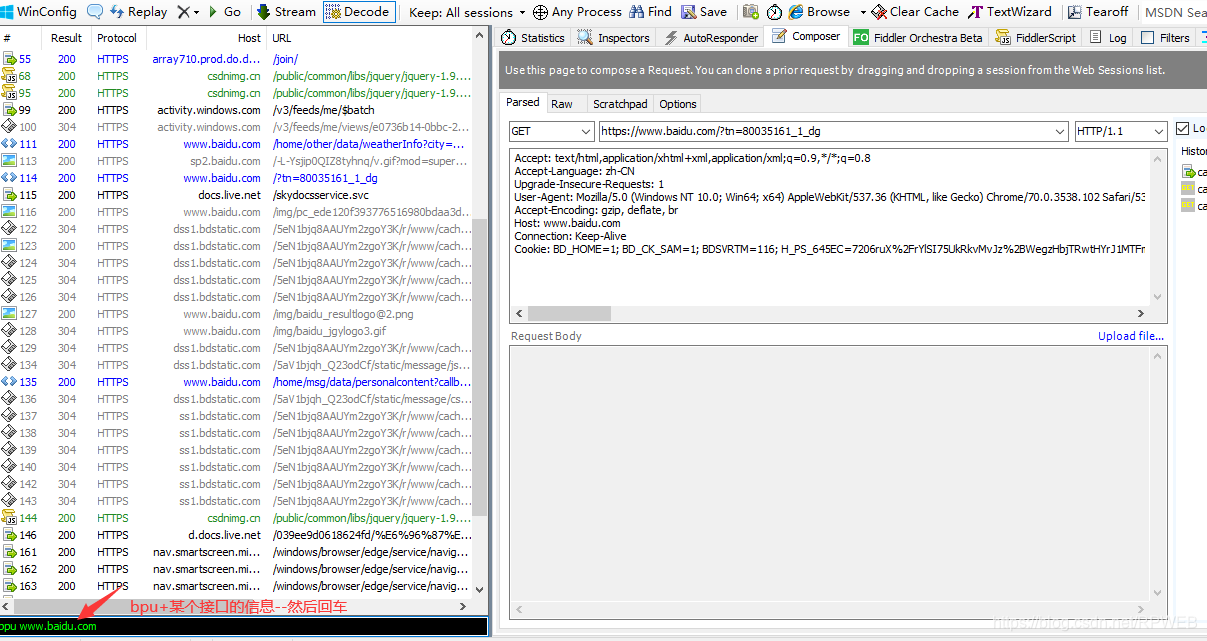Select session 161 nav.smartscreen row

click(x=236, y=552)
